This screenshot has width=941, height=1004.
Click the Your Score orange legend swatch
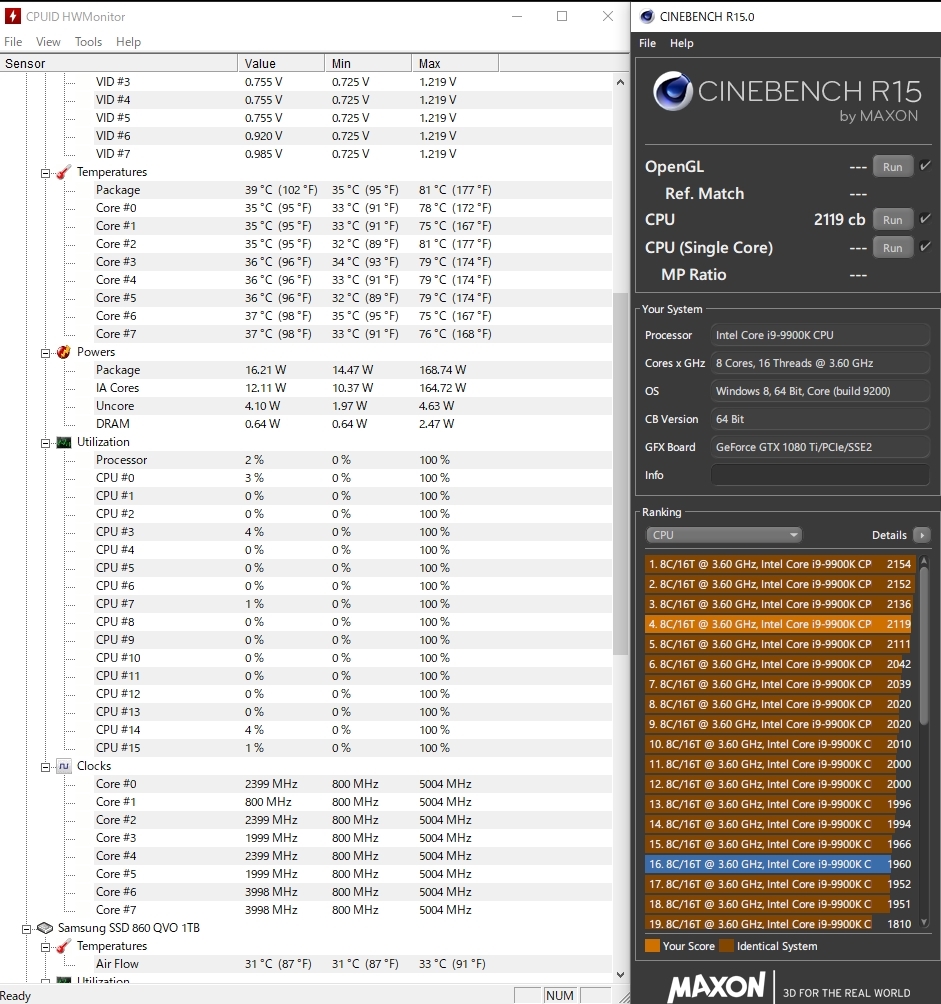point(652,946)
